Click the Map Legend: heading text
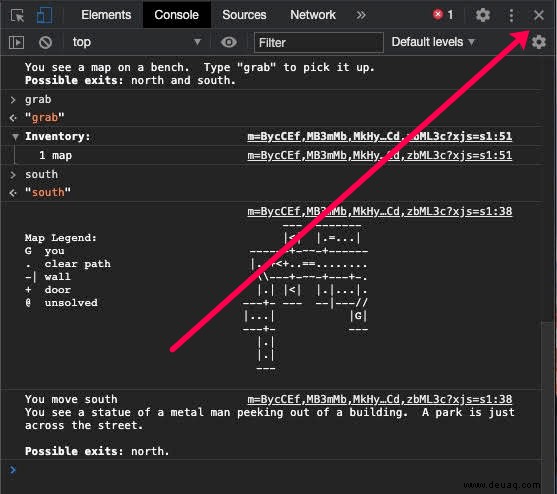This screenshot has height=494, width=557. click(60, 238)
